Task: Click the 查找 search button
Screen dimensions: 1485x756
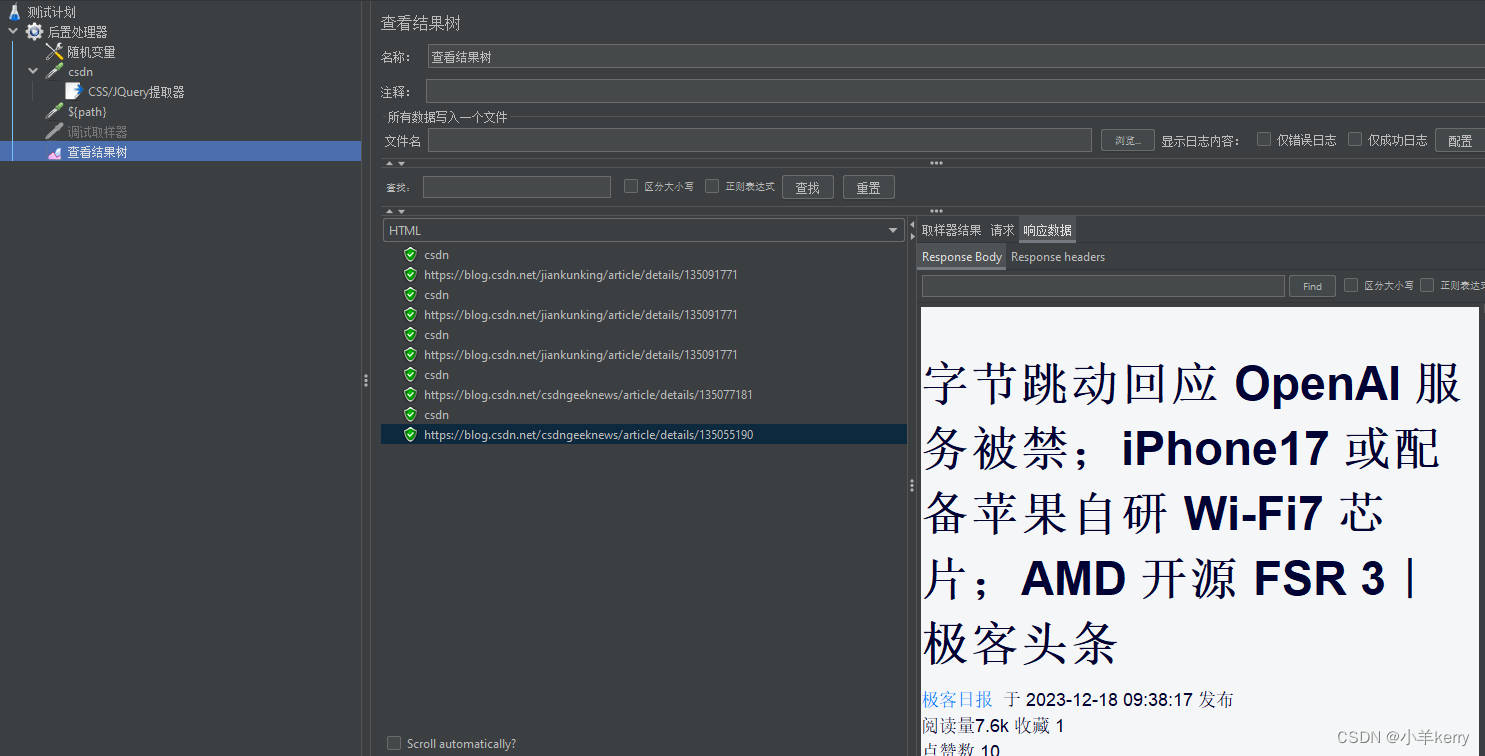Action: [x=808, y=187]
